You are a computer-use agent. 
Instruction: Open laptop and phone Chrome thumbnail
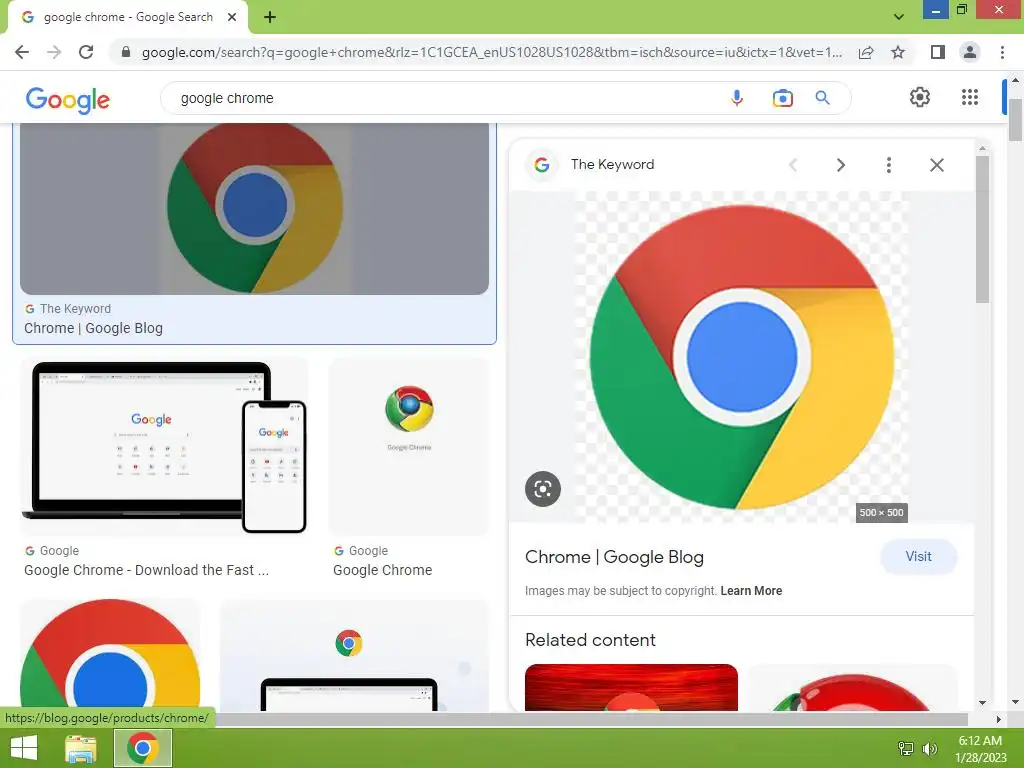[164, 447]
